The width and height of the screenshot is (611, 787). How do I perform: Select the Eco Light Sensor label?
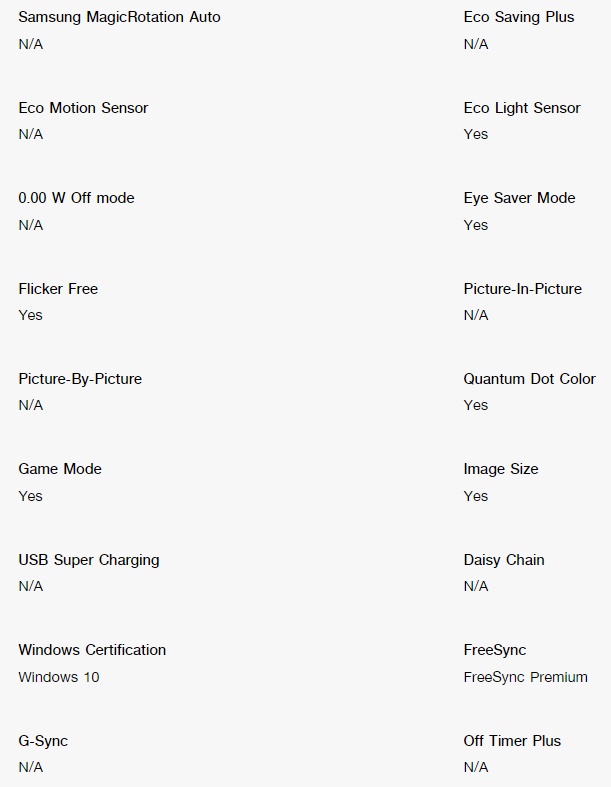point(522,108)
